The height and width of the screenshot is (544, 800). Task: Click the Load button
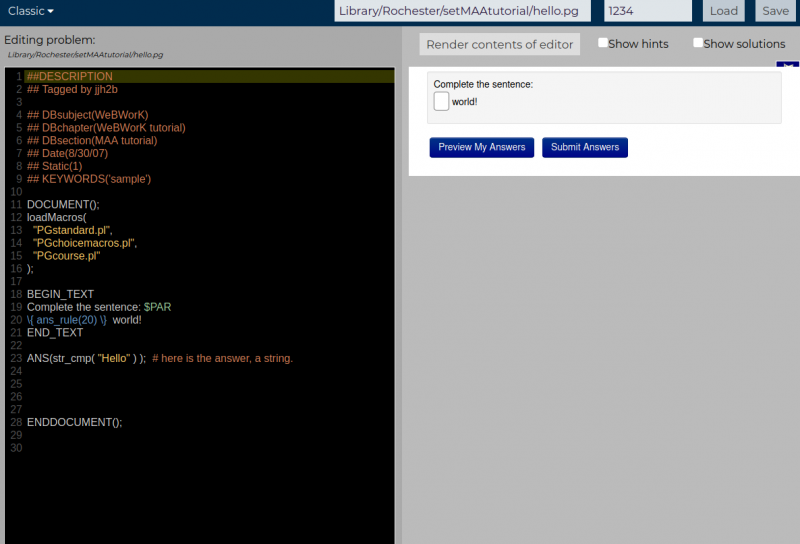[x=723, y=11]
